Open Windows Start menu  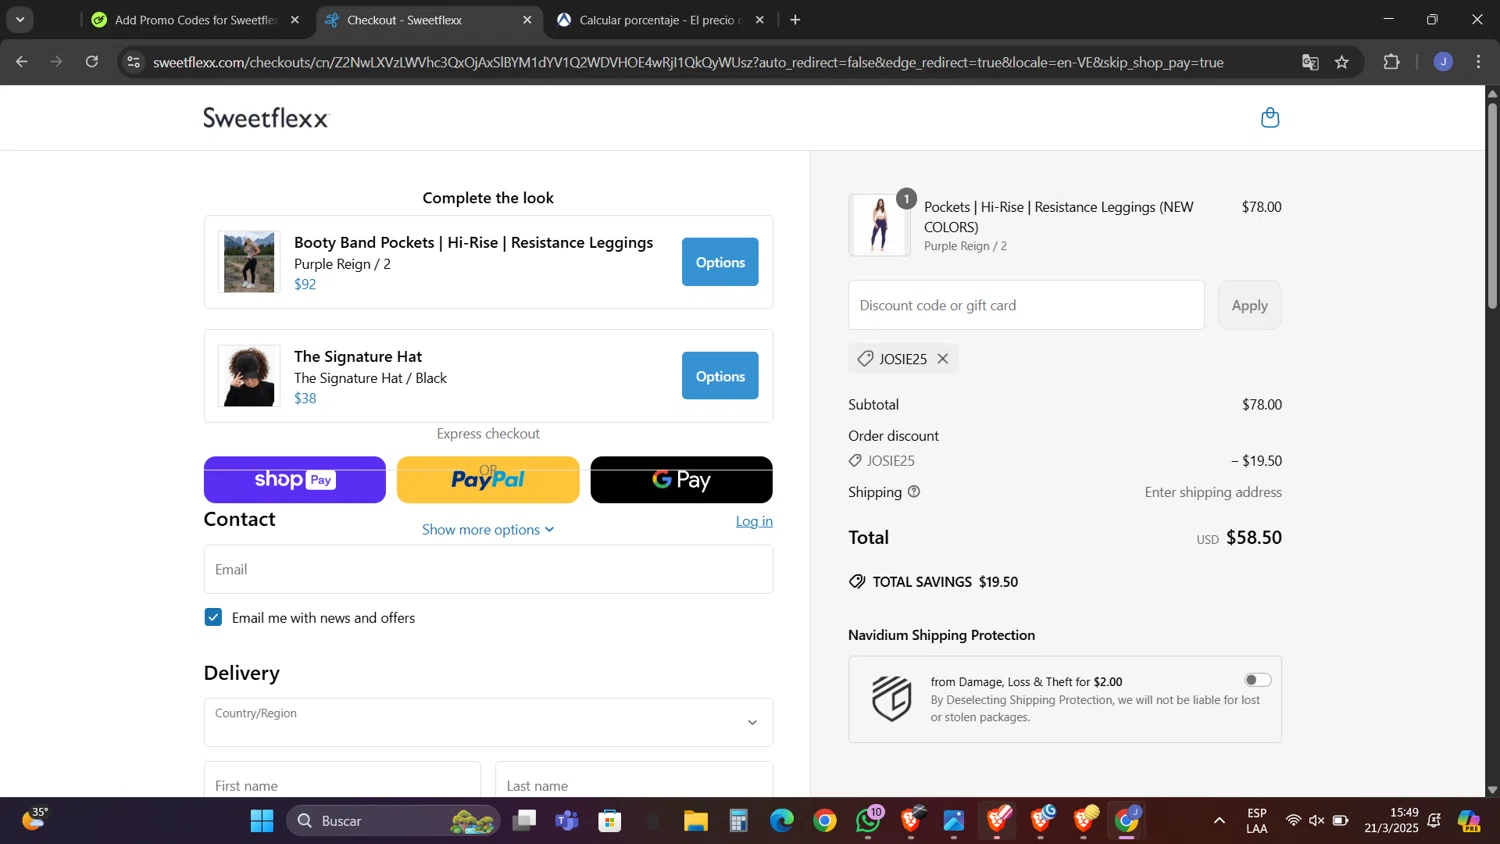[x=262, y=821]
